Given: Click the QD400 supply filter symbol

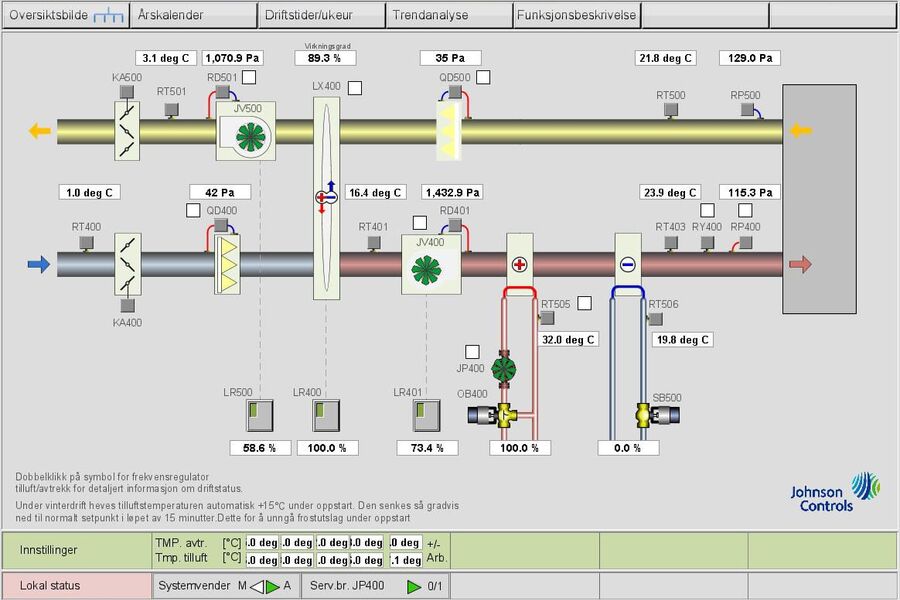Looking at the screenshot, I should [x=229, y=265].
